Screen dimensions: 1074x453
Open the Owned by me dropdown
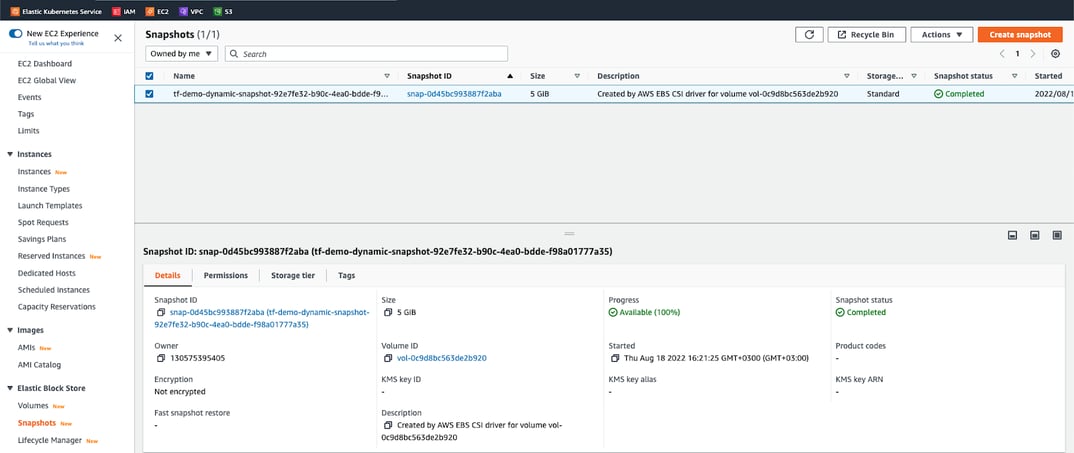pyautogui.click(x=182, y=53)
